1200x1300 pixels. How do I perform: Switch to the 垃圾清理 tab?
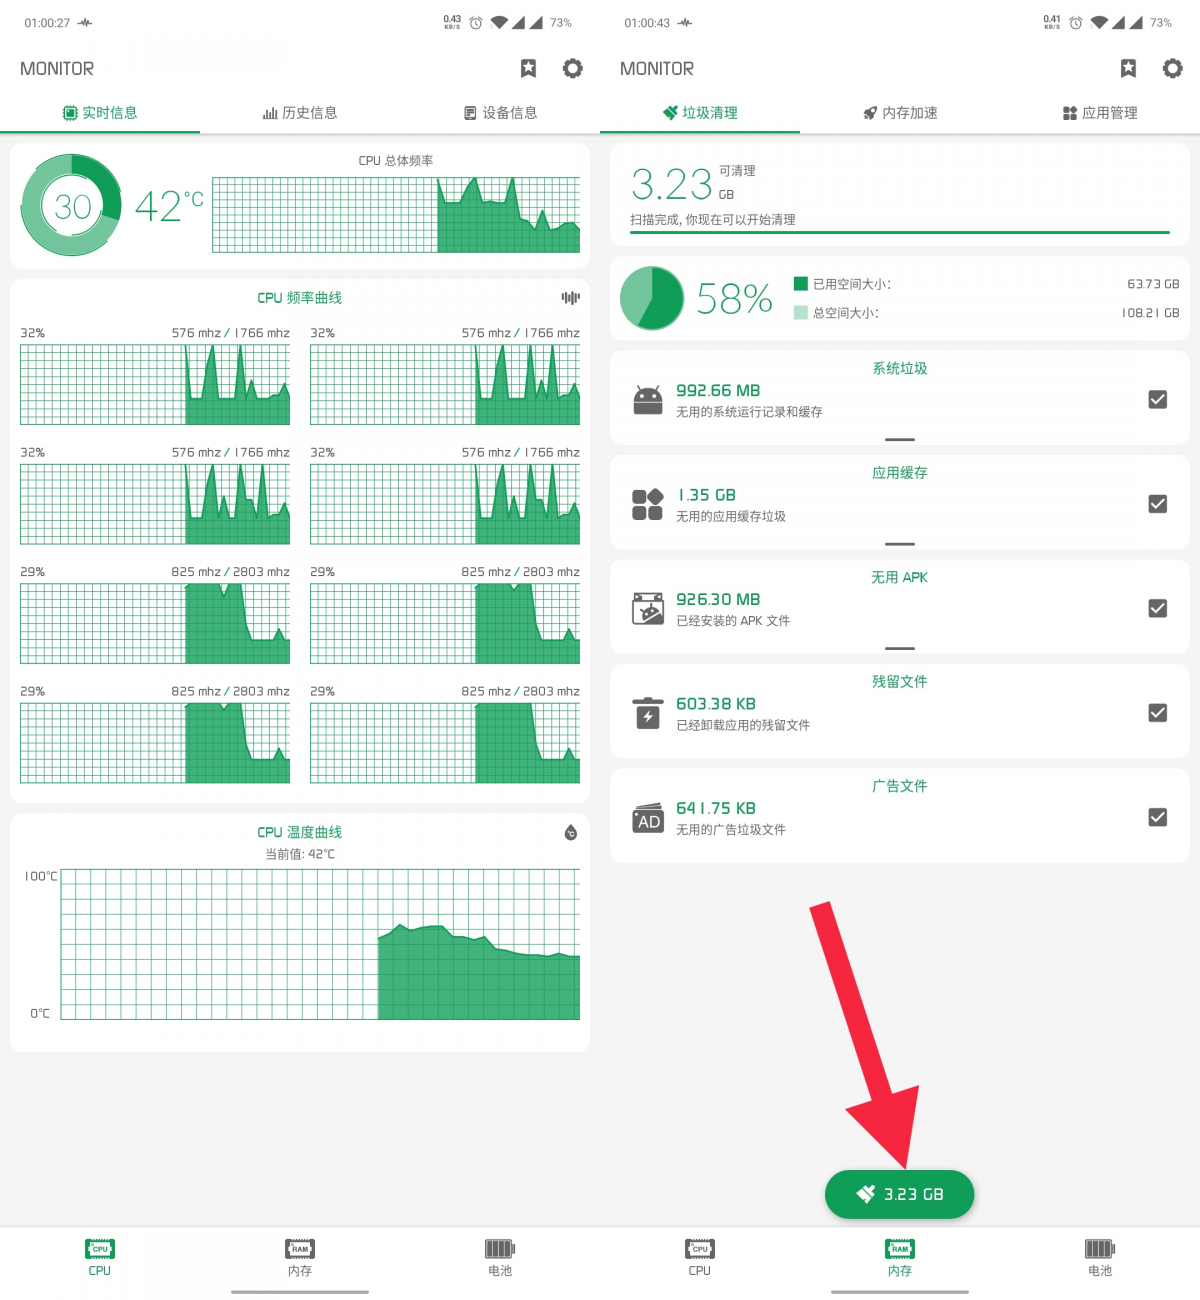point(700,113)
